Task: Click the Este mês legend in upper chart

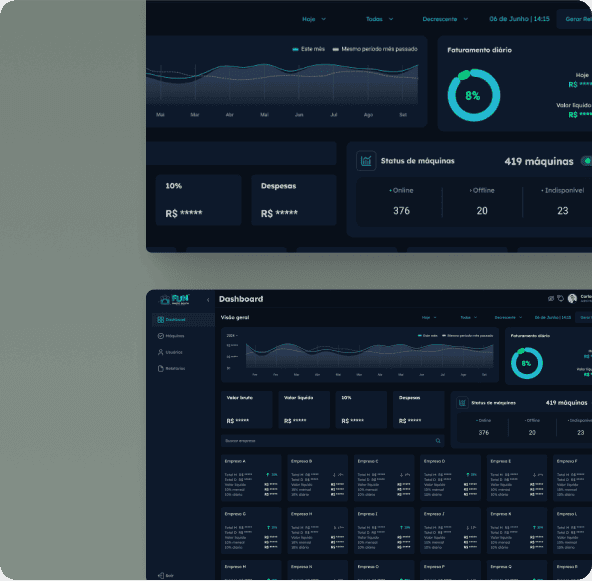Action: coord(309,49)
